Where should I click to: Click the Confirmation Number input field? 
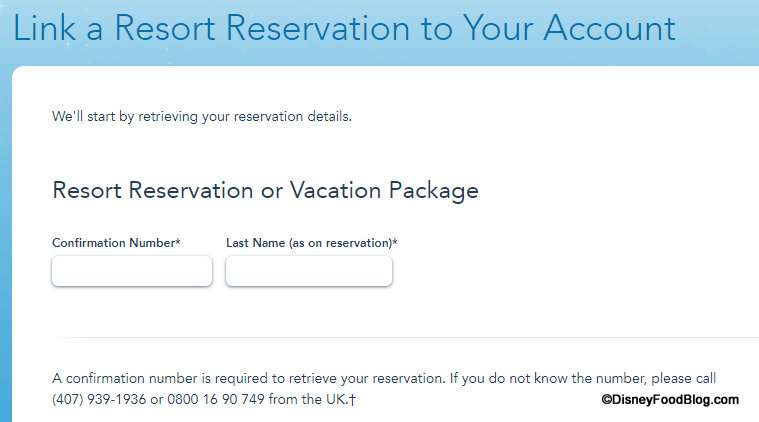tap(132, 271)
